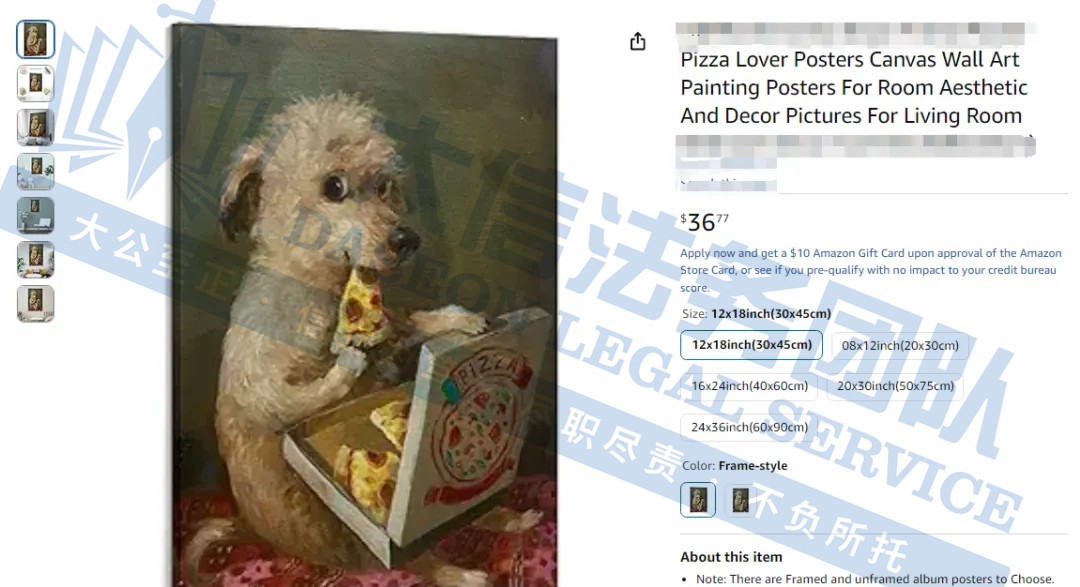Click the main dog-with-pizza product image
The height and width of the screenshot is (587, 1080).
click(364, 305)
